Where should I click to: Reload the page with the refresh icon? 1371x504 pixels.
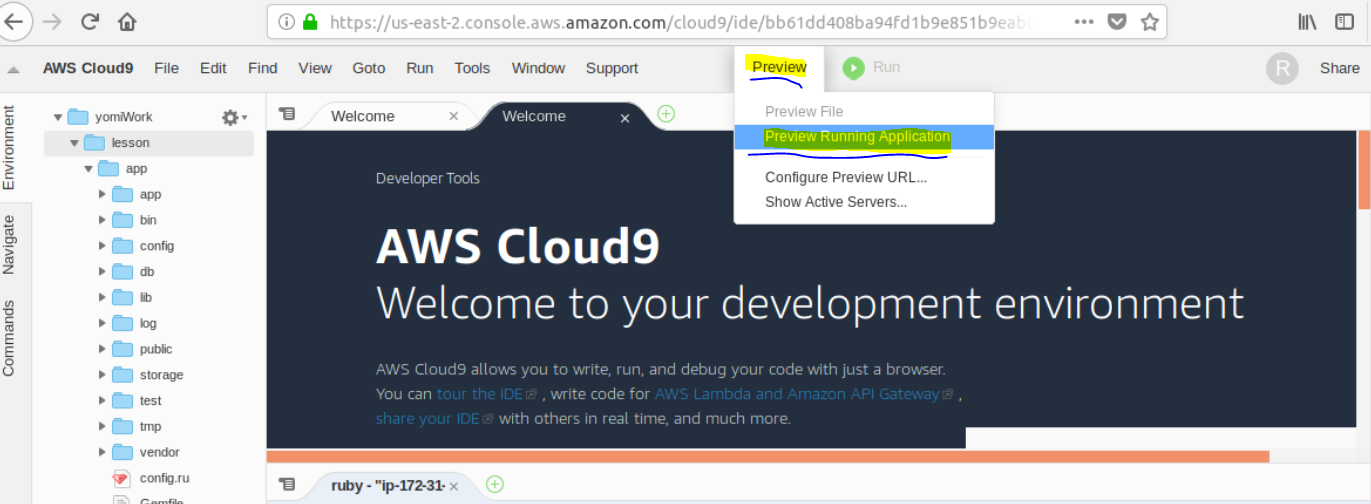pos(90,21)
